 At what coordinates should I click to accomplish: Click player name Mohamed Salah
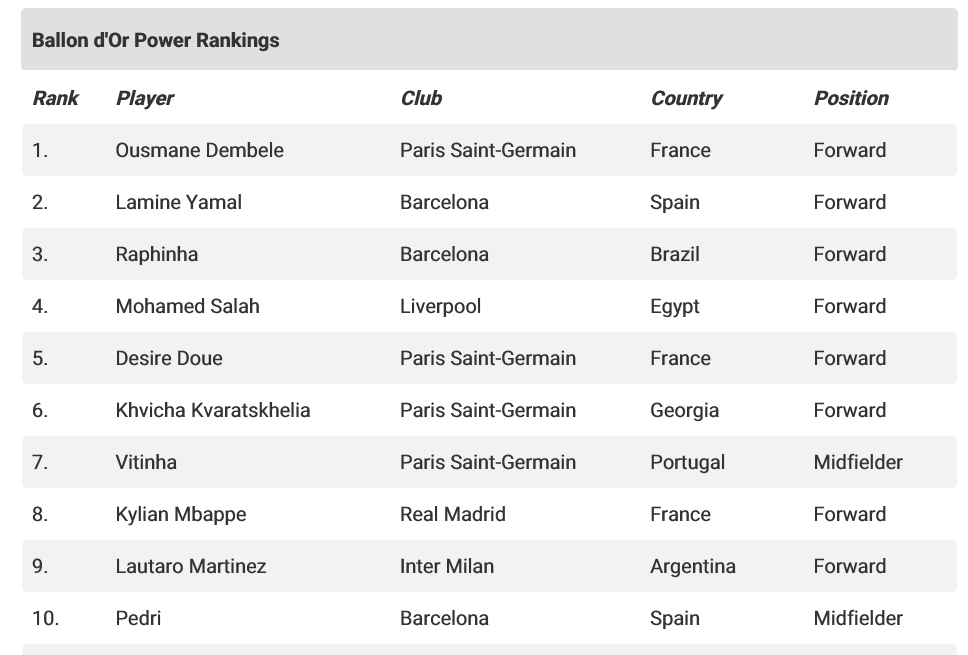[188, 306]
